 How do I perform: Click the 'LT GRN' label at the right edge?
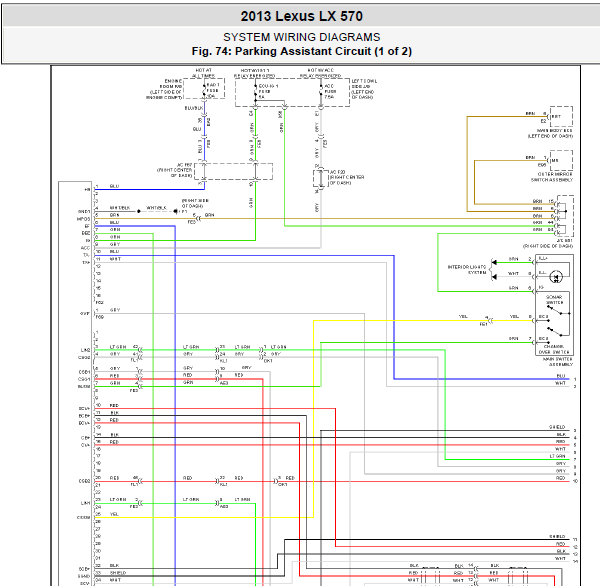558,456
